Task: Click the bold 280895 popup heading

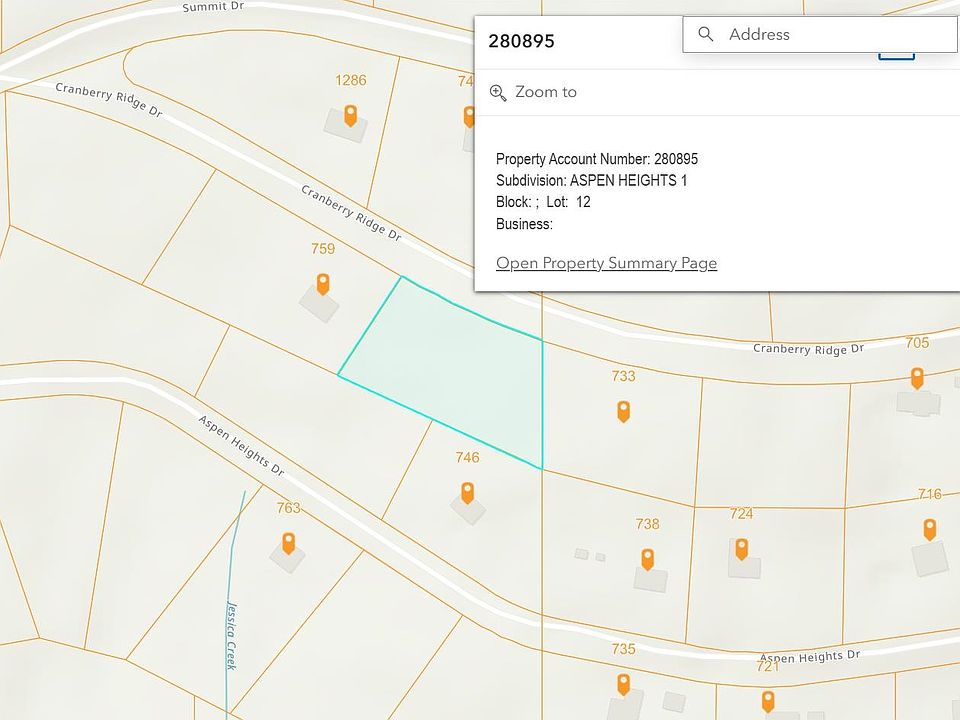Action: coord(522,41)
